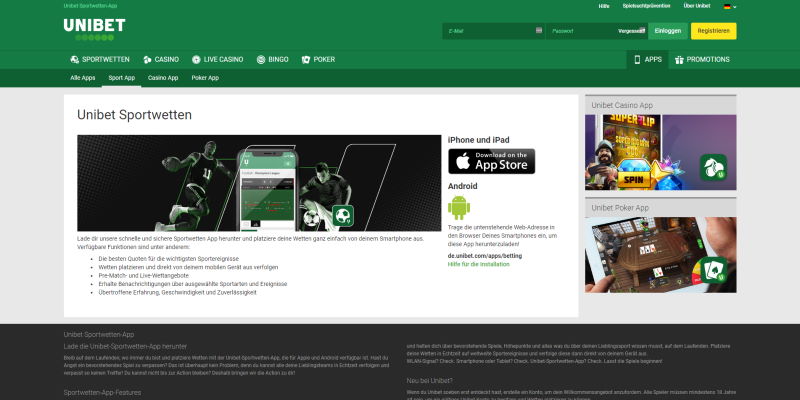Click the Sportwetten-App-Features footer heading
Viewport: 800px width, 400px height.
pos(102,392)
